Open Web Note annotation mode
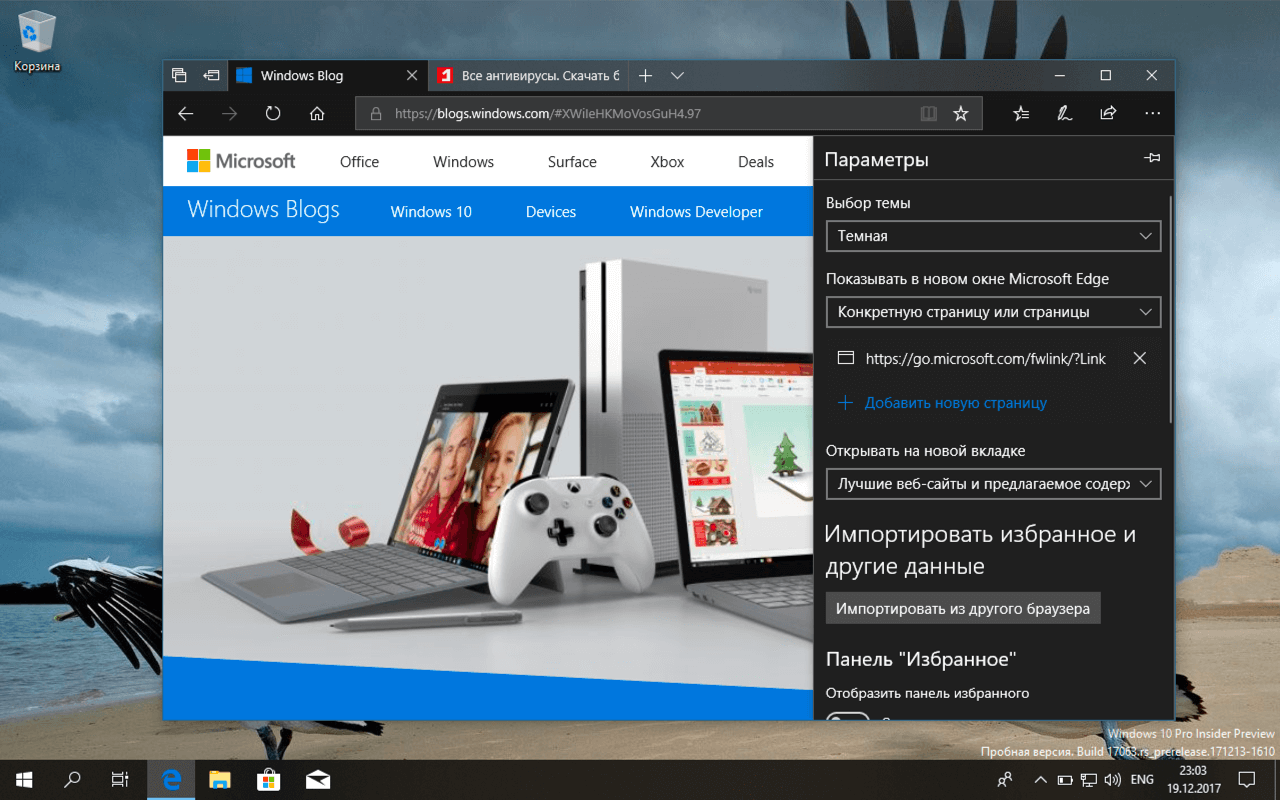The height and width of the screenshot is (800, 1280). (1064, 113)
